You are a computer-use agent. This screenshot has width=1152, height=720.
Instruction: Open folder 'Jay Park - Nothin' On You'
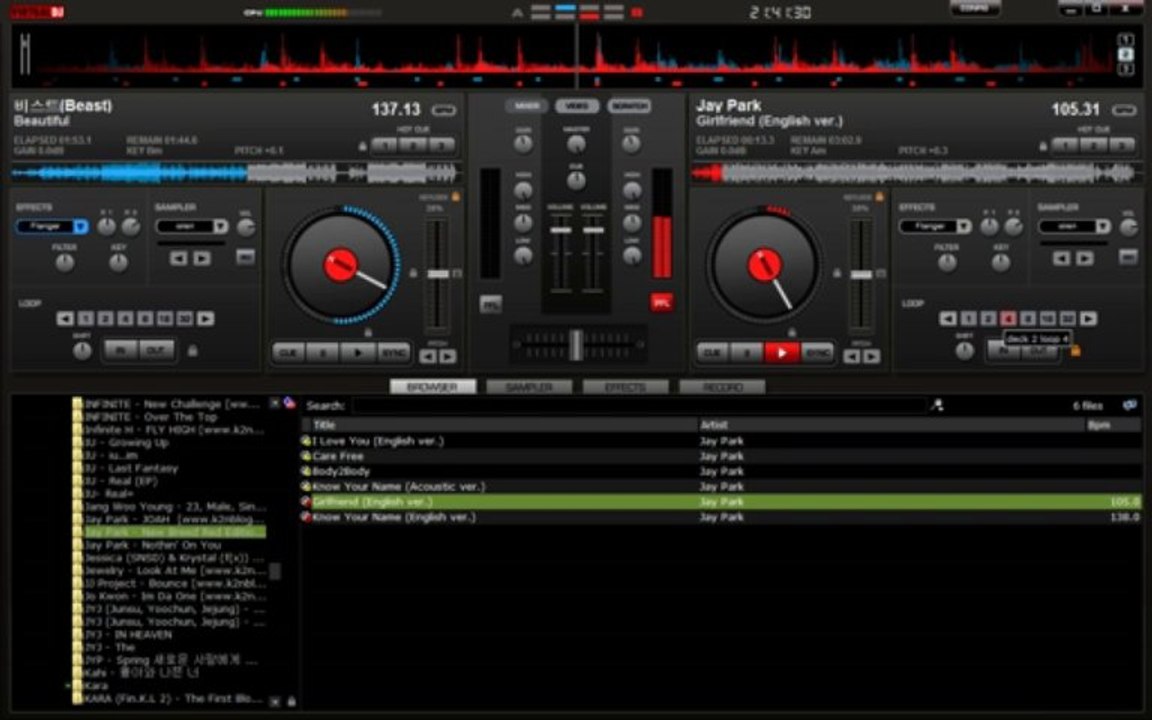pyautogui.click(x=153, y=545)
